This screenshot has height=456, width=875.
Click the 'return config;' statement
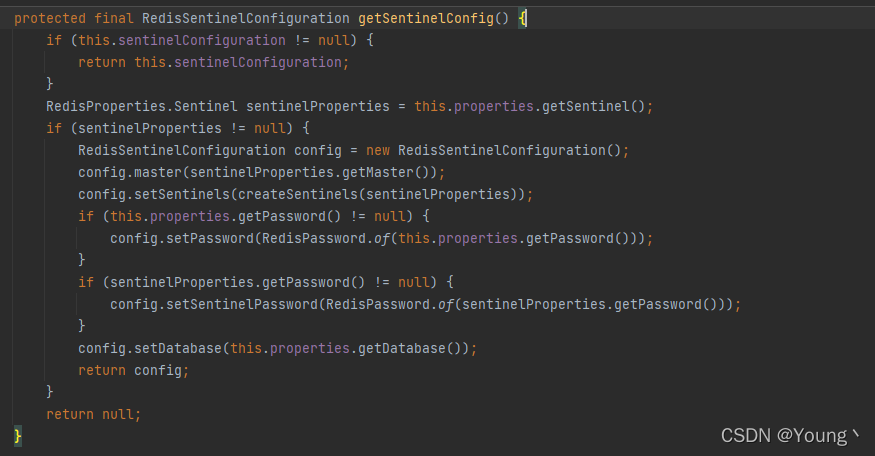coord(134,370)
